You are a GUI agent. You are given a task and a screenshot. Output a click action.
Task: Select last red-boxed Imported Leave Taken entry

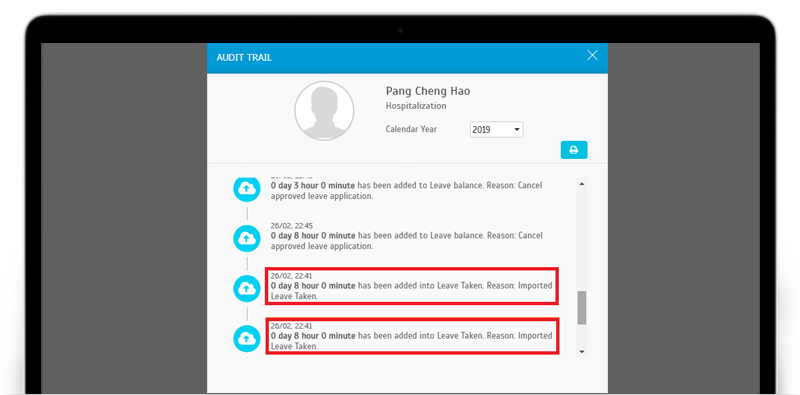(412, 336)
